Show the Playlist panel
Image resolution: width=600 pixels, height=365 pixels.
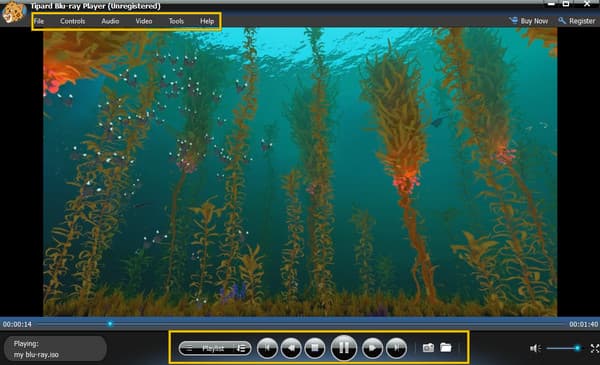coord(207,348)
